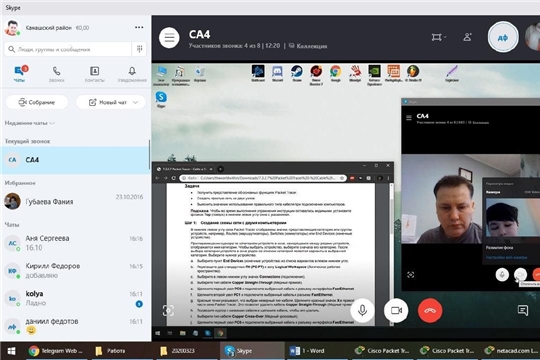This screenshot has width=540, height=360.
Task: Open the three-dot more options menu
Action: [139, 27]
